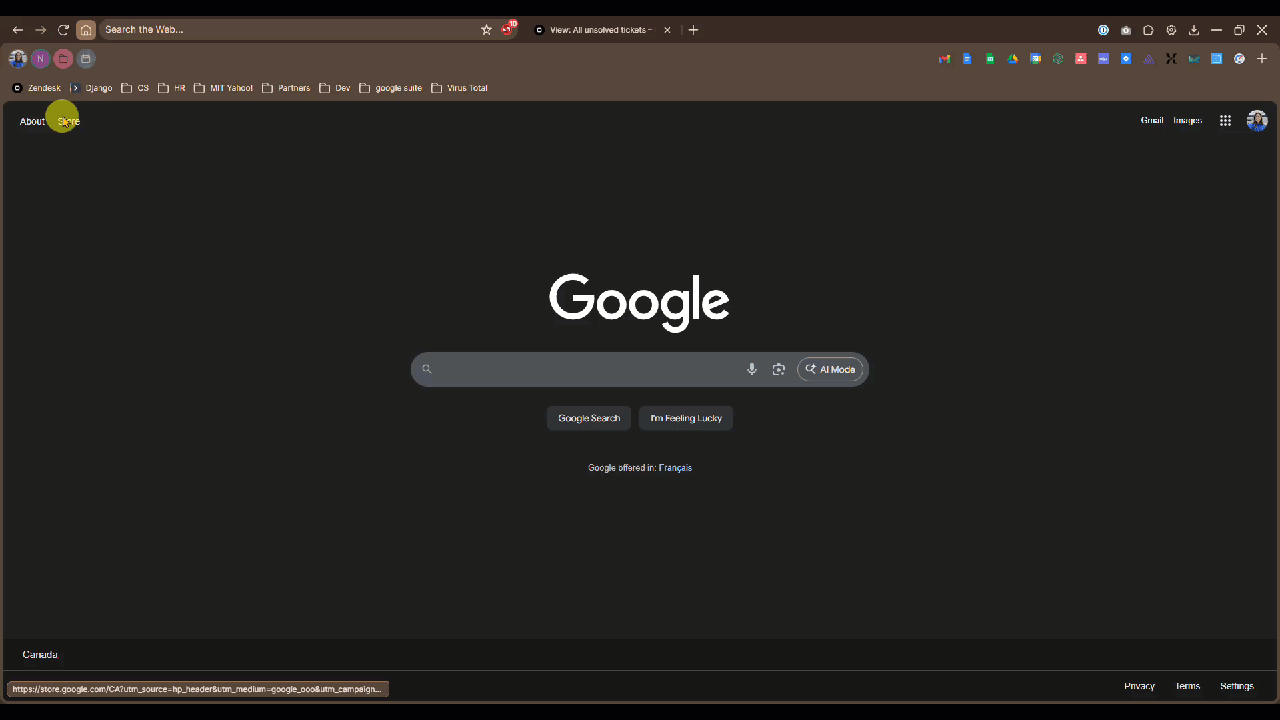Add a web panel with the plus icon

1262,59
